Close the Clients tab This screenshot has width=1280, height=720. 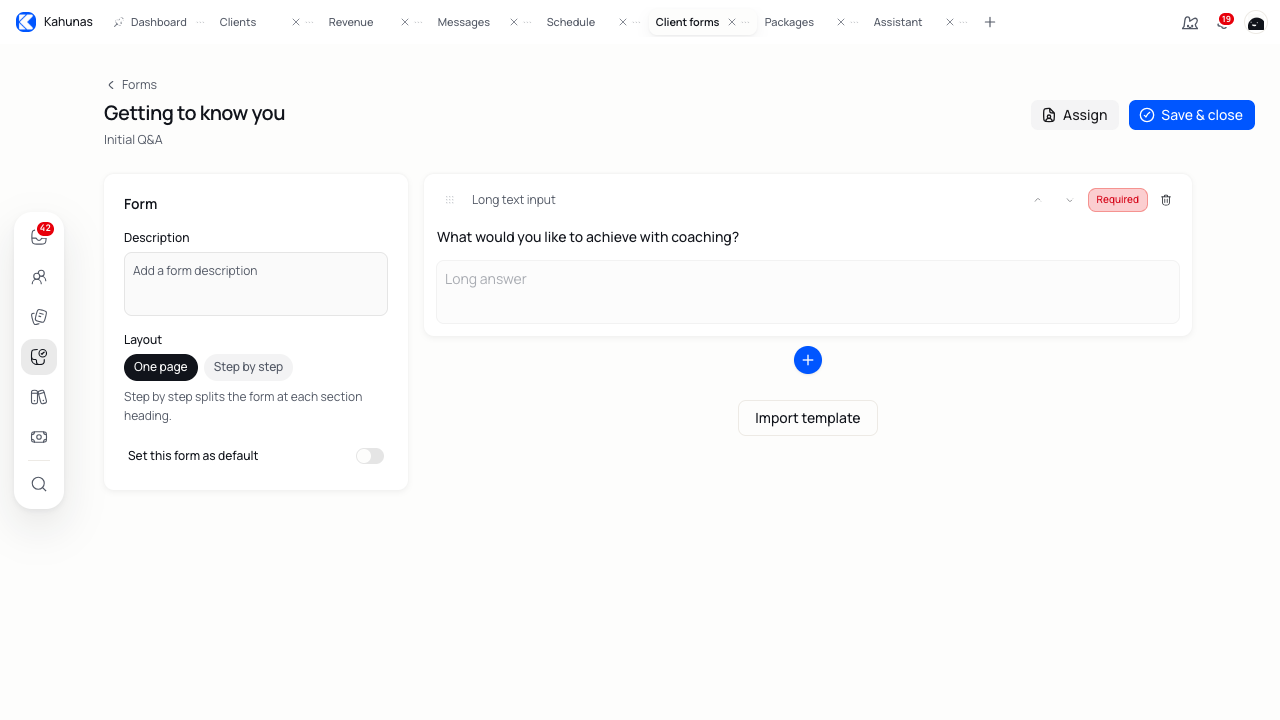(296, 22)
